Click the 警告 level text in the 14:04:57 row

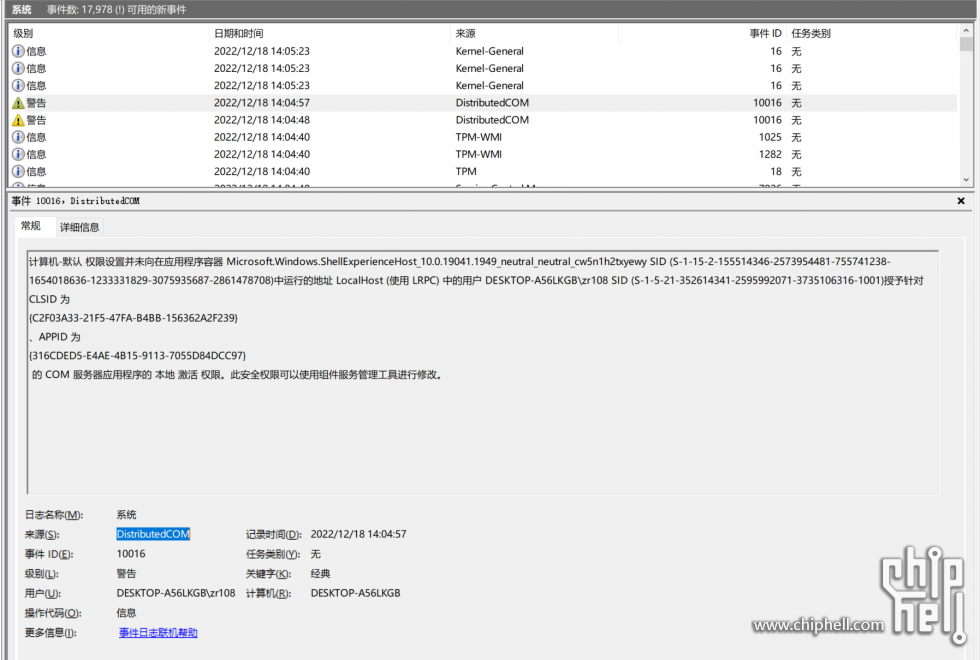click(x=36, y=103)
